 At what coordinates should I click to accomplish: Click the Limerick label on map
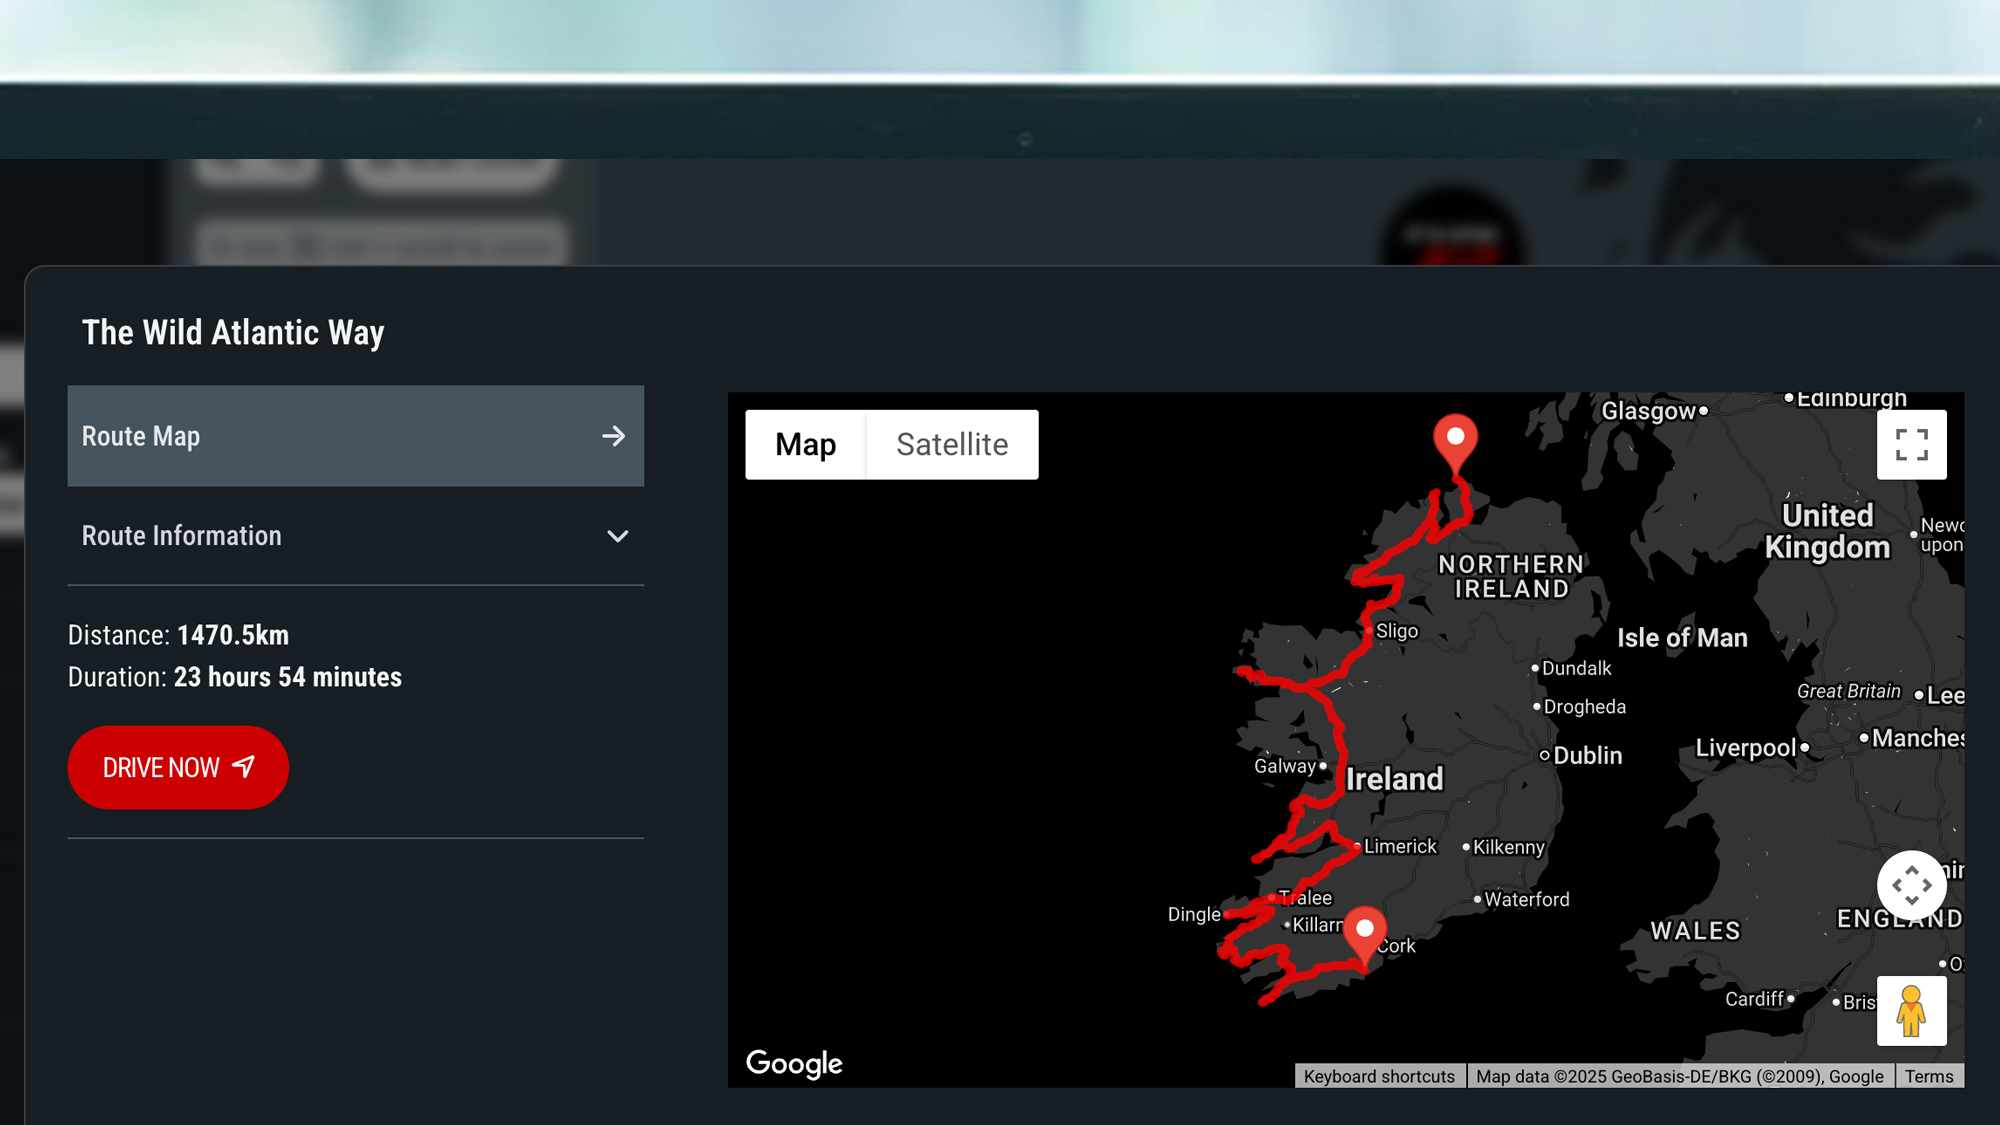click(1399, 846)
